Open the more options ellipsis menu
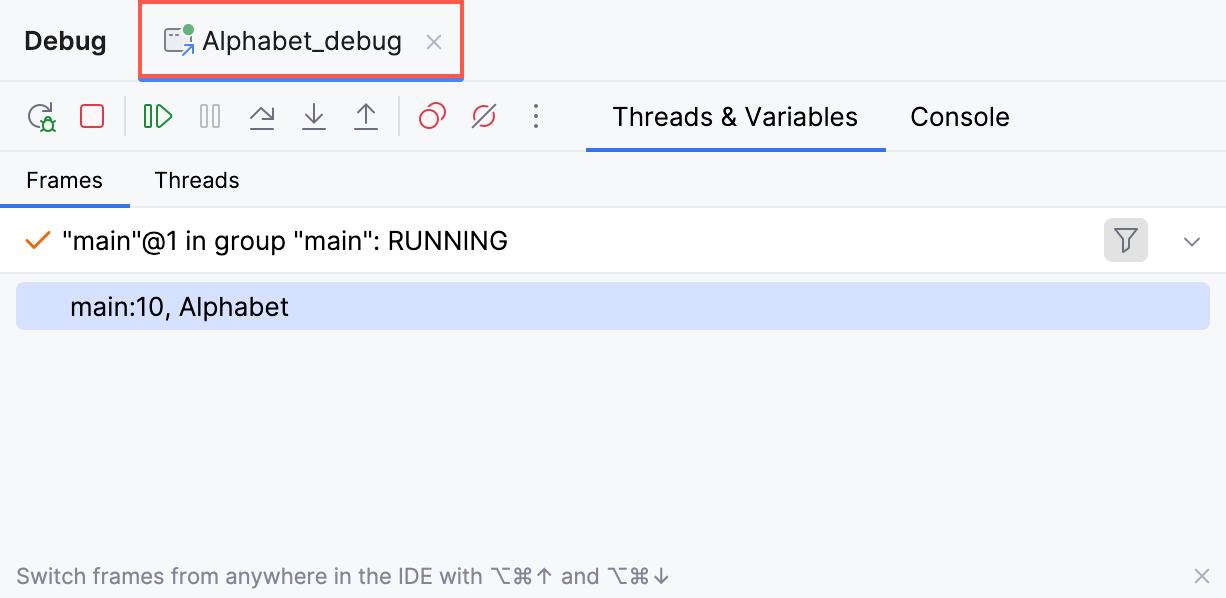 pos(537,116)
